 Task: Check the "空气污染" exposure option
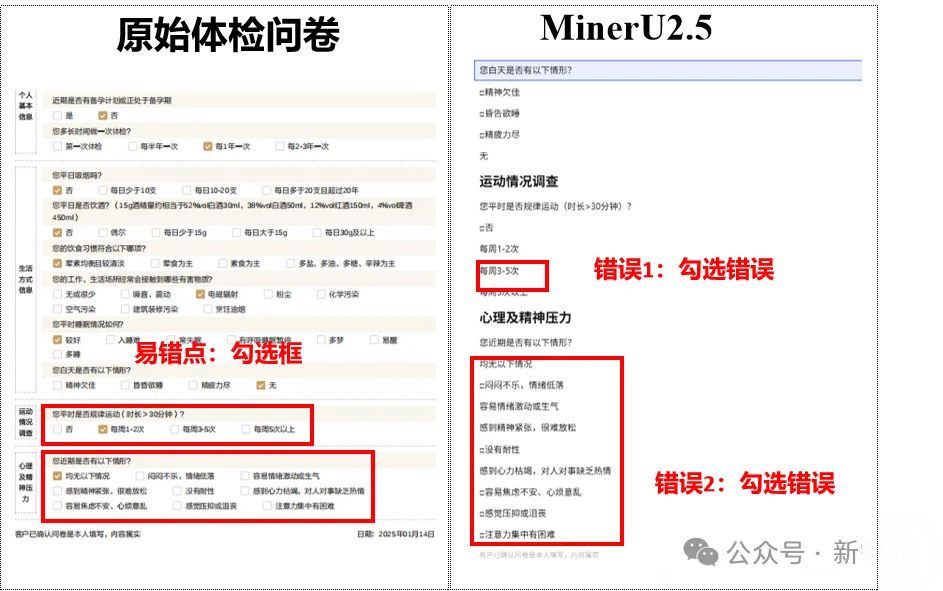pyautogui.click(x=55, y=307)
